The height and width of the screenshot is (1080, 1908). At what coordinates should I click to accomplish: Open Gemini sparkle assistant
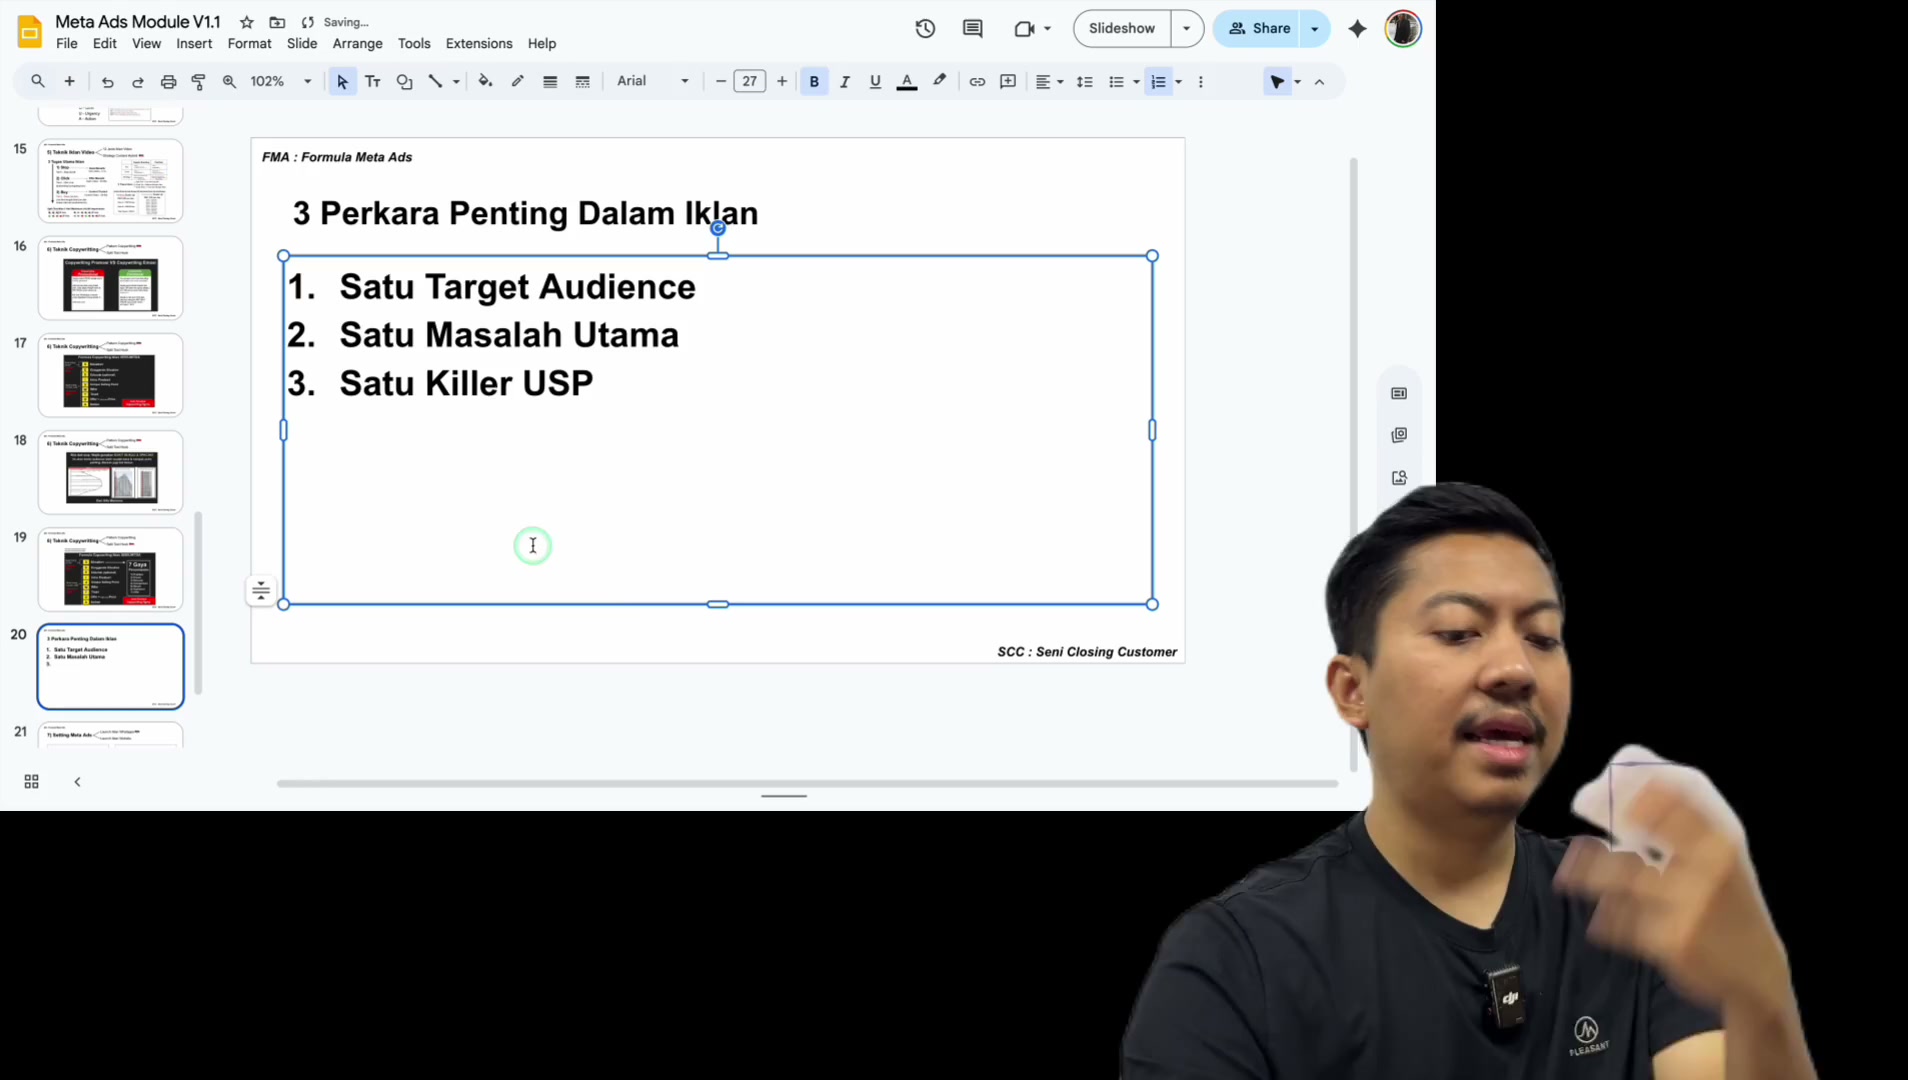(1357, 29)
